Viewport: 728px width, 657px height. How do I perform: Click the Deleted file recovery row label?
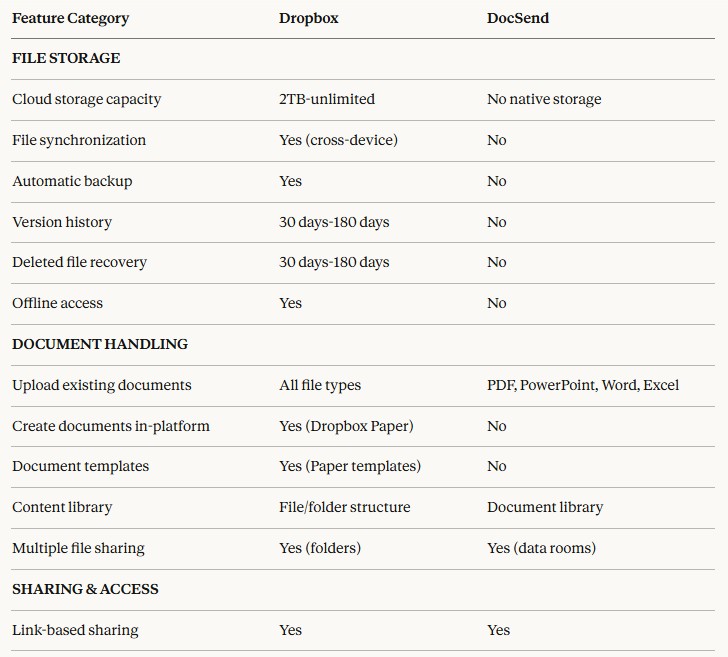(79, 262)
